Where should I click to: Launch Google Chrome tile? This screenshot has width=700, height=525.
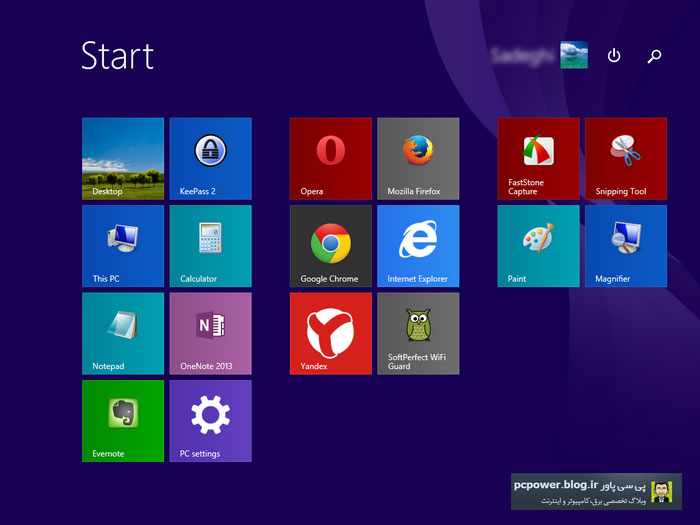pos(330,246)
